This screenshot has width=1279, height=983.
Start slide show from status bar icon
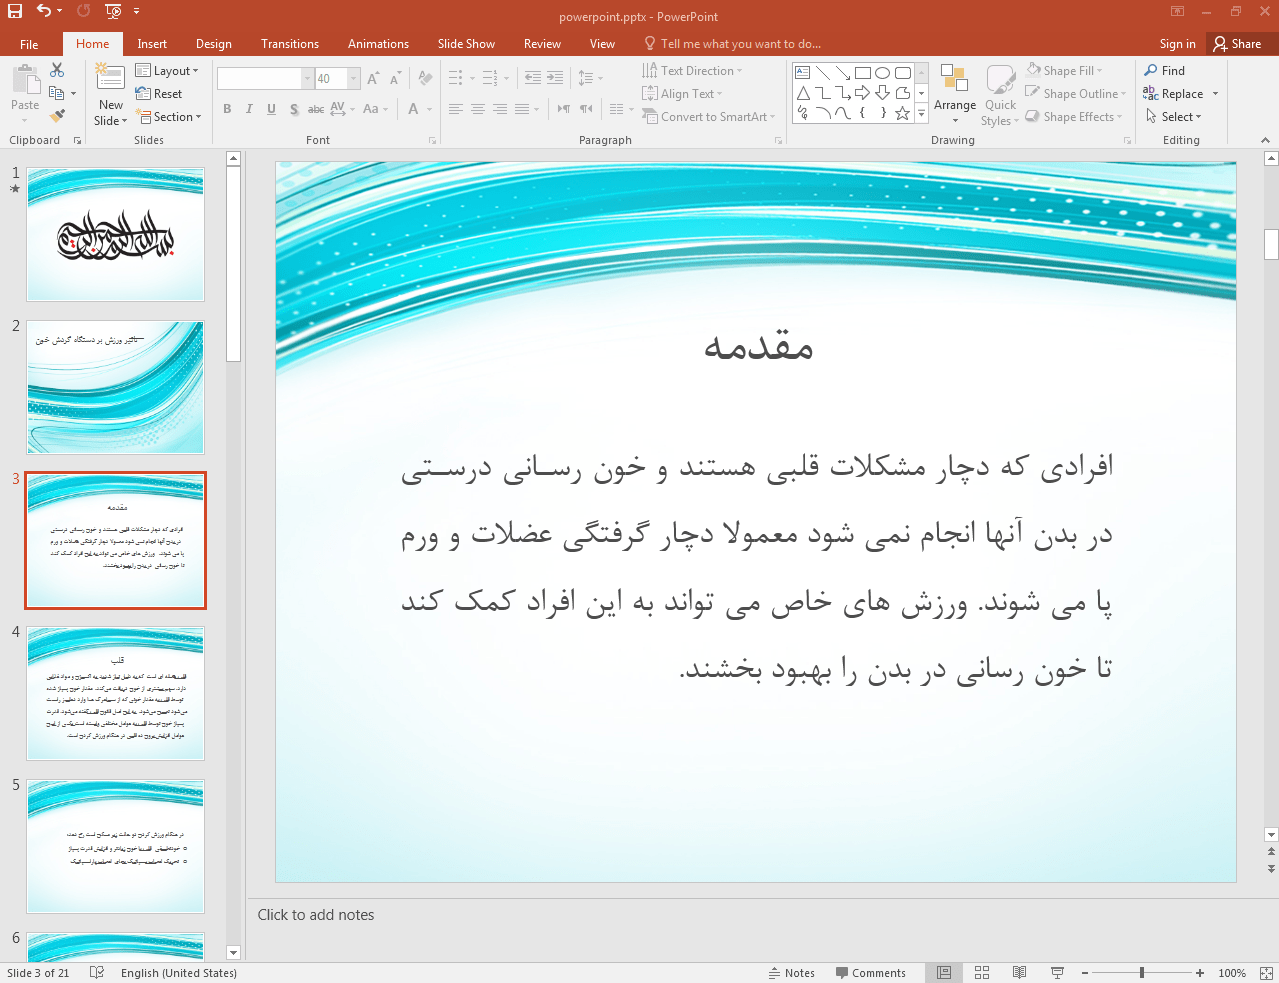[1057, 973]
